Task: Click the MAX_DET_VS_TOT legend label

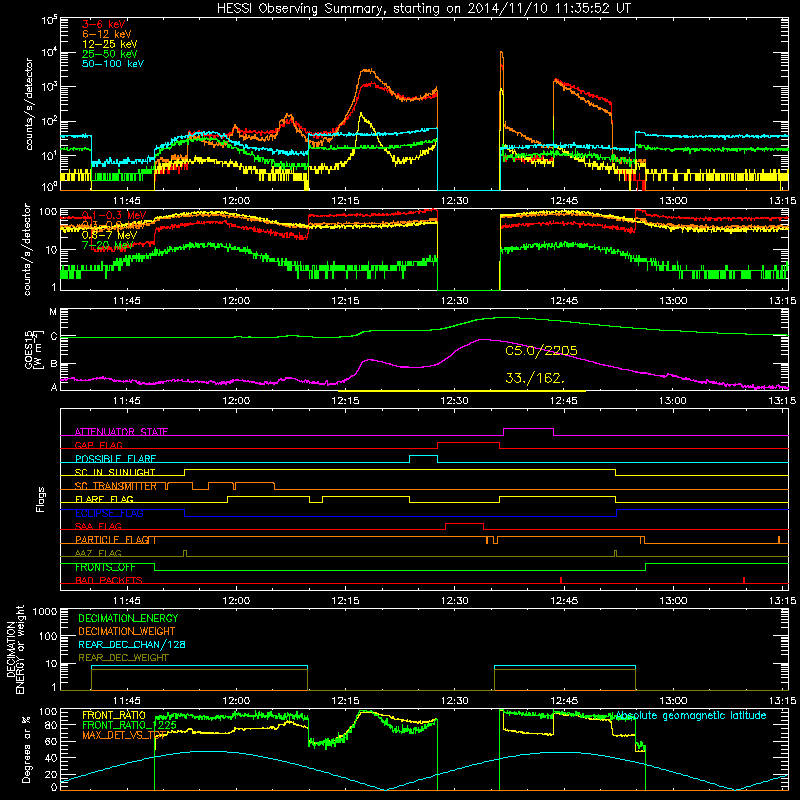Action: click(x=124, y=735)
